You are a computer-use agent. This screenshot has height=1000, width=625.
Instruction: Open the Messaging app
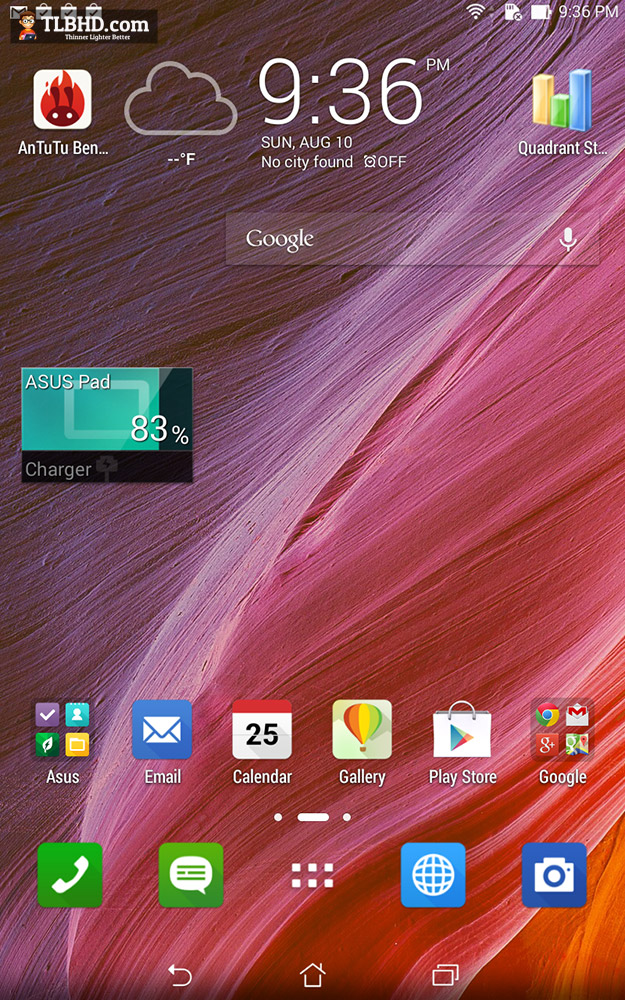tap(191, 875)
